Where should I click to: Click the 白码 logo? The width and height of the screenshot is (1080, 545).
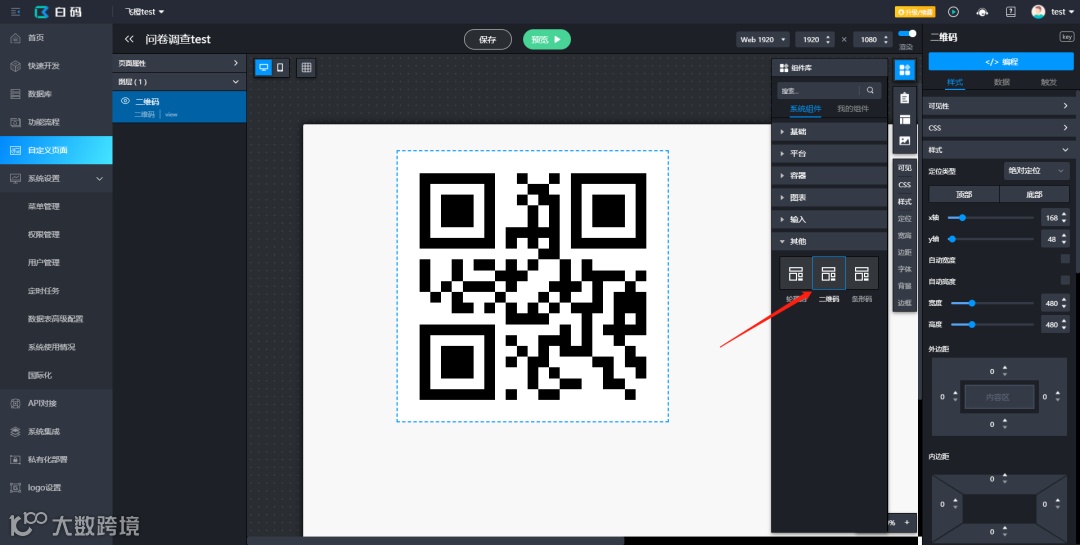[x=57, y=12]
